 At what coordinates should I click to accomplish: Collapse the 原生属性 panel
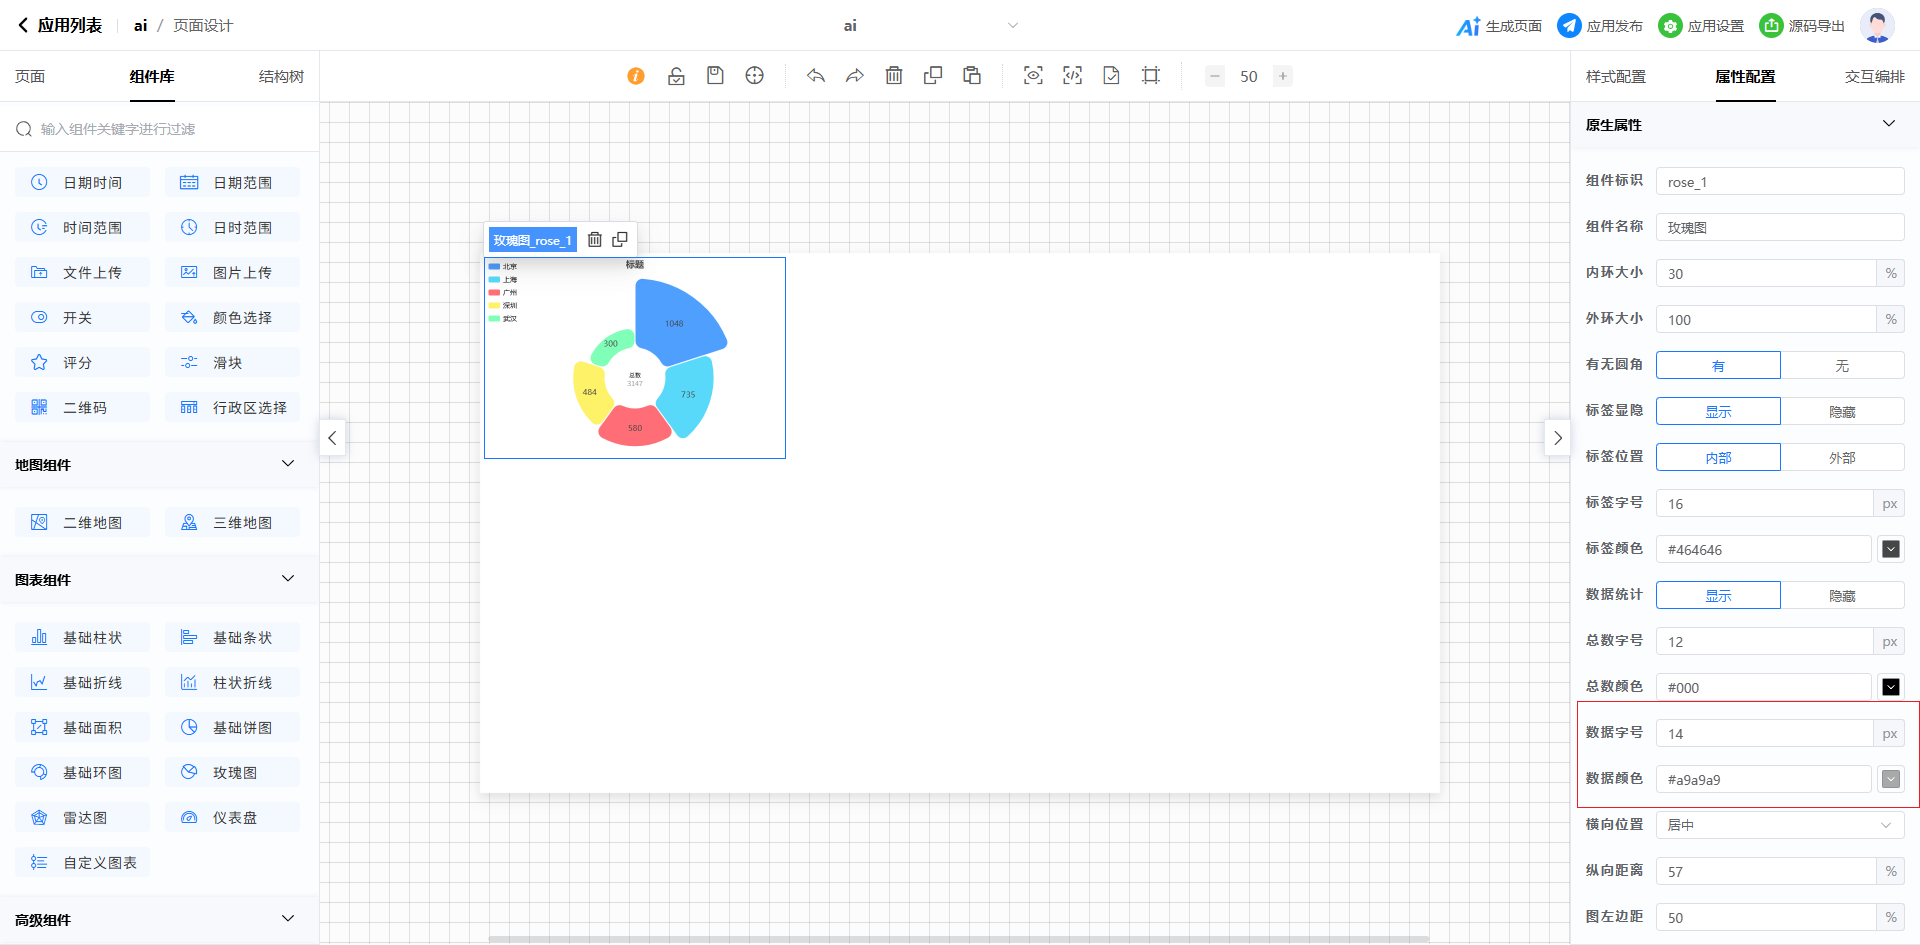(x=1888, y=124)
